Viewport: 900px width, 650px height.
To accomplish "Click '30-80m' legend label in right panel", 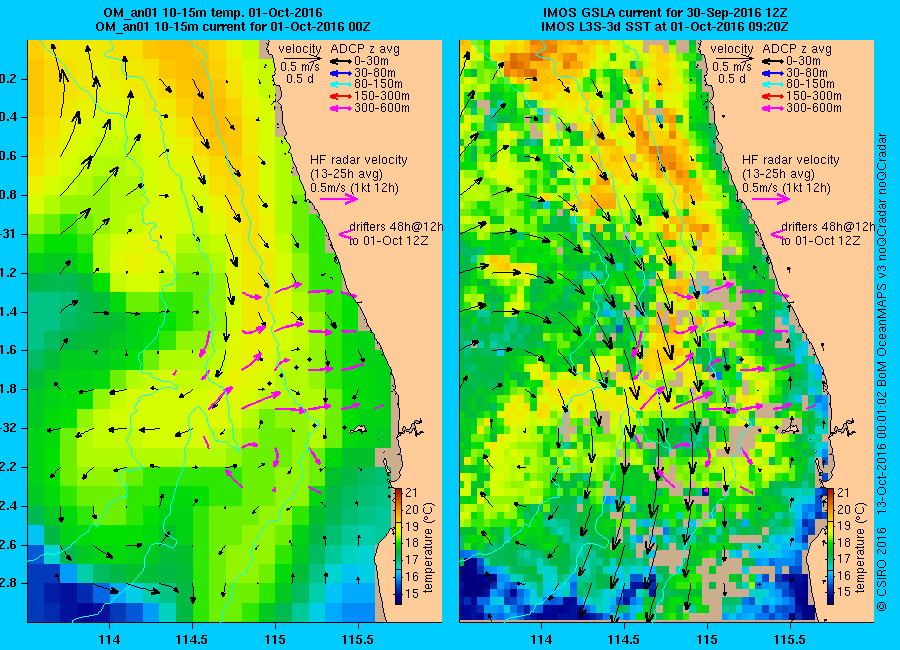I will [807, 73].
